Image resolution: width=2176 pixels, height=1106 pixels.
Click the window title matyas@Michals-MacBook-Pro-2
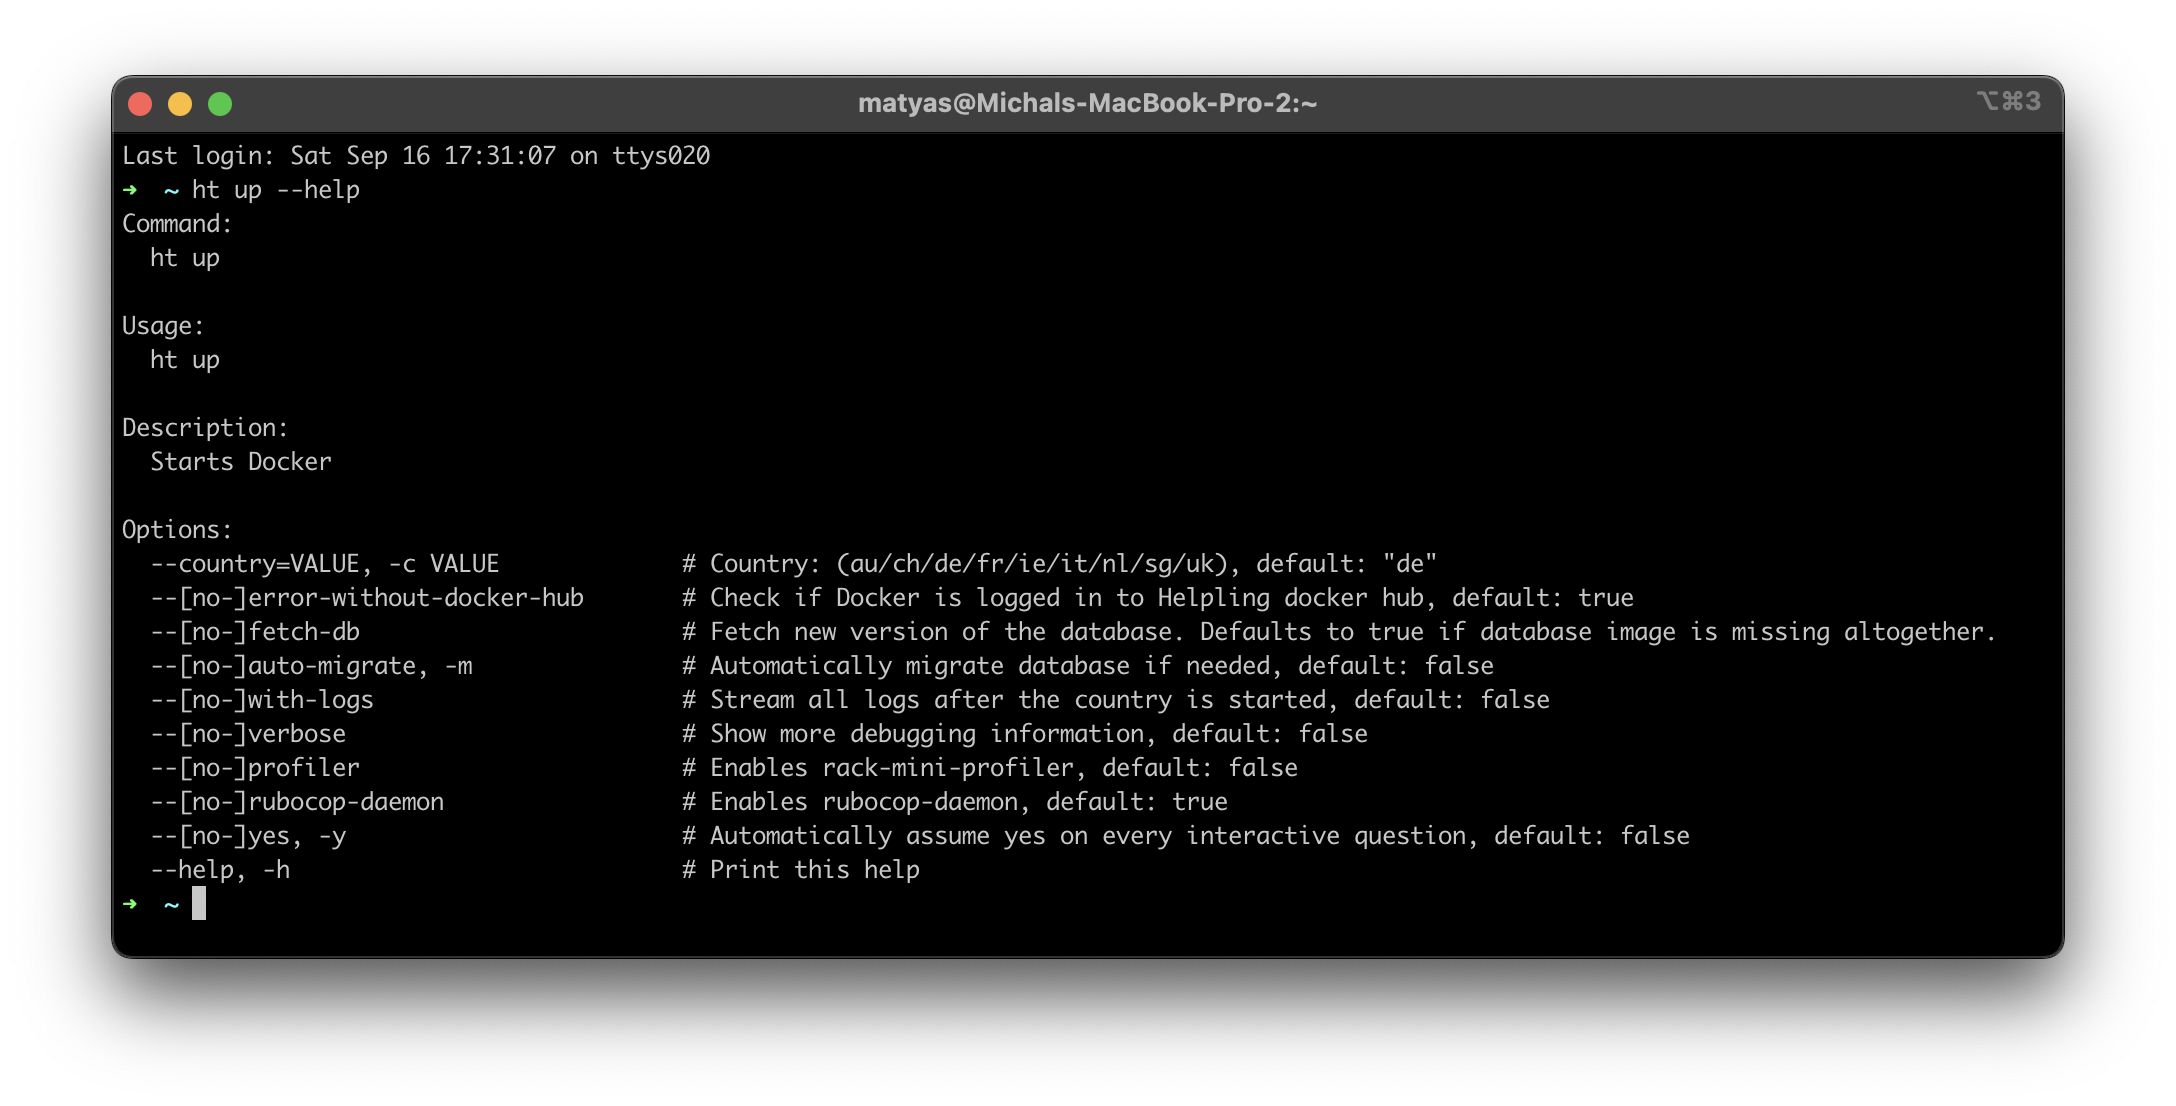point(1087,103)
